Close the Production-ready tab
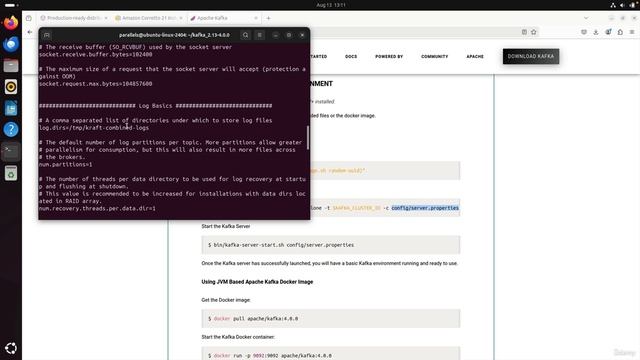The image size is (640, 360). pos(106,18)
